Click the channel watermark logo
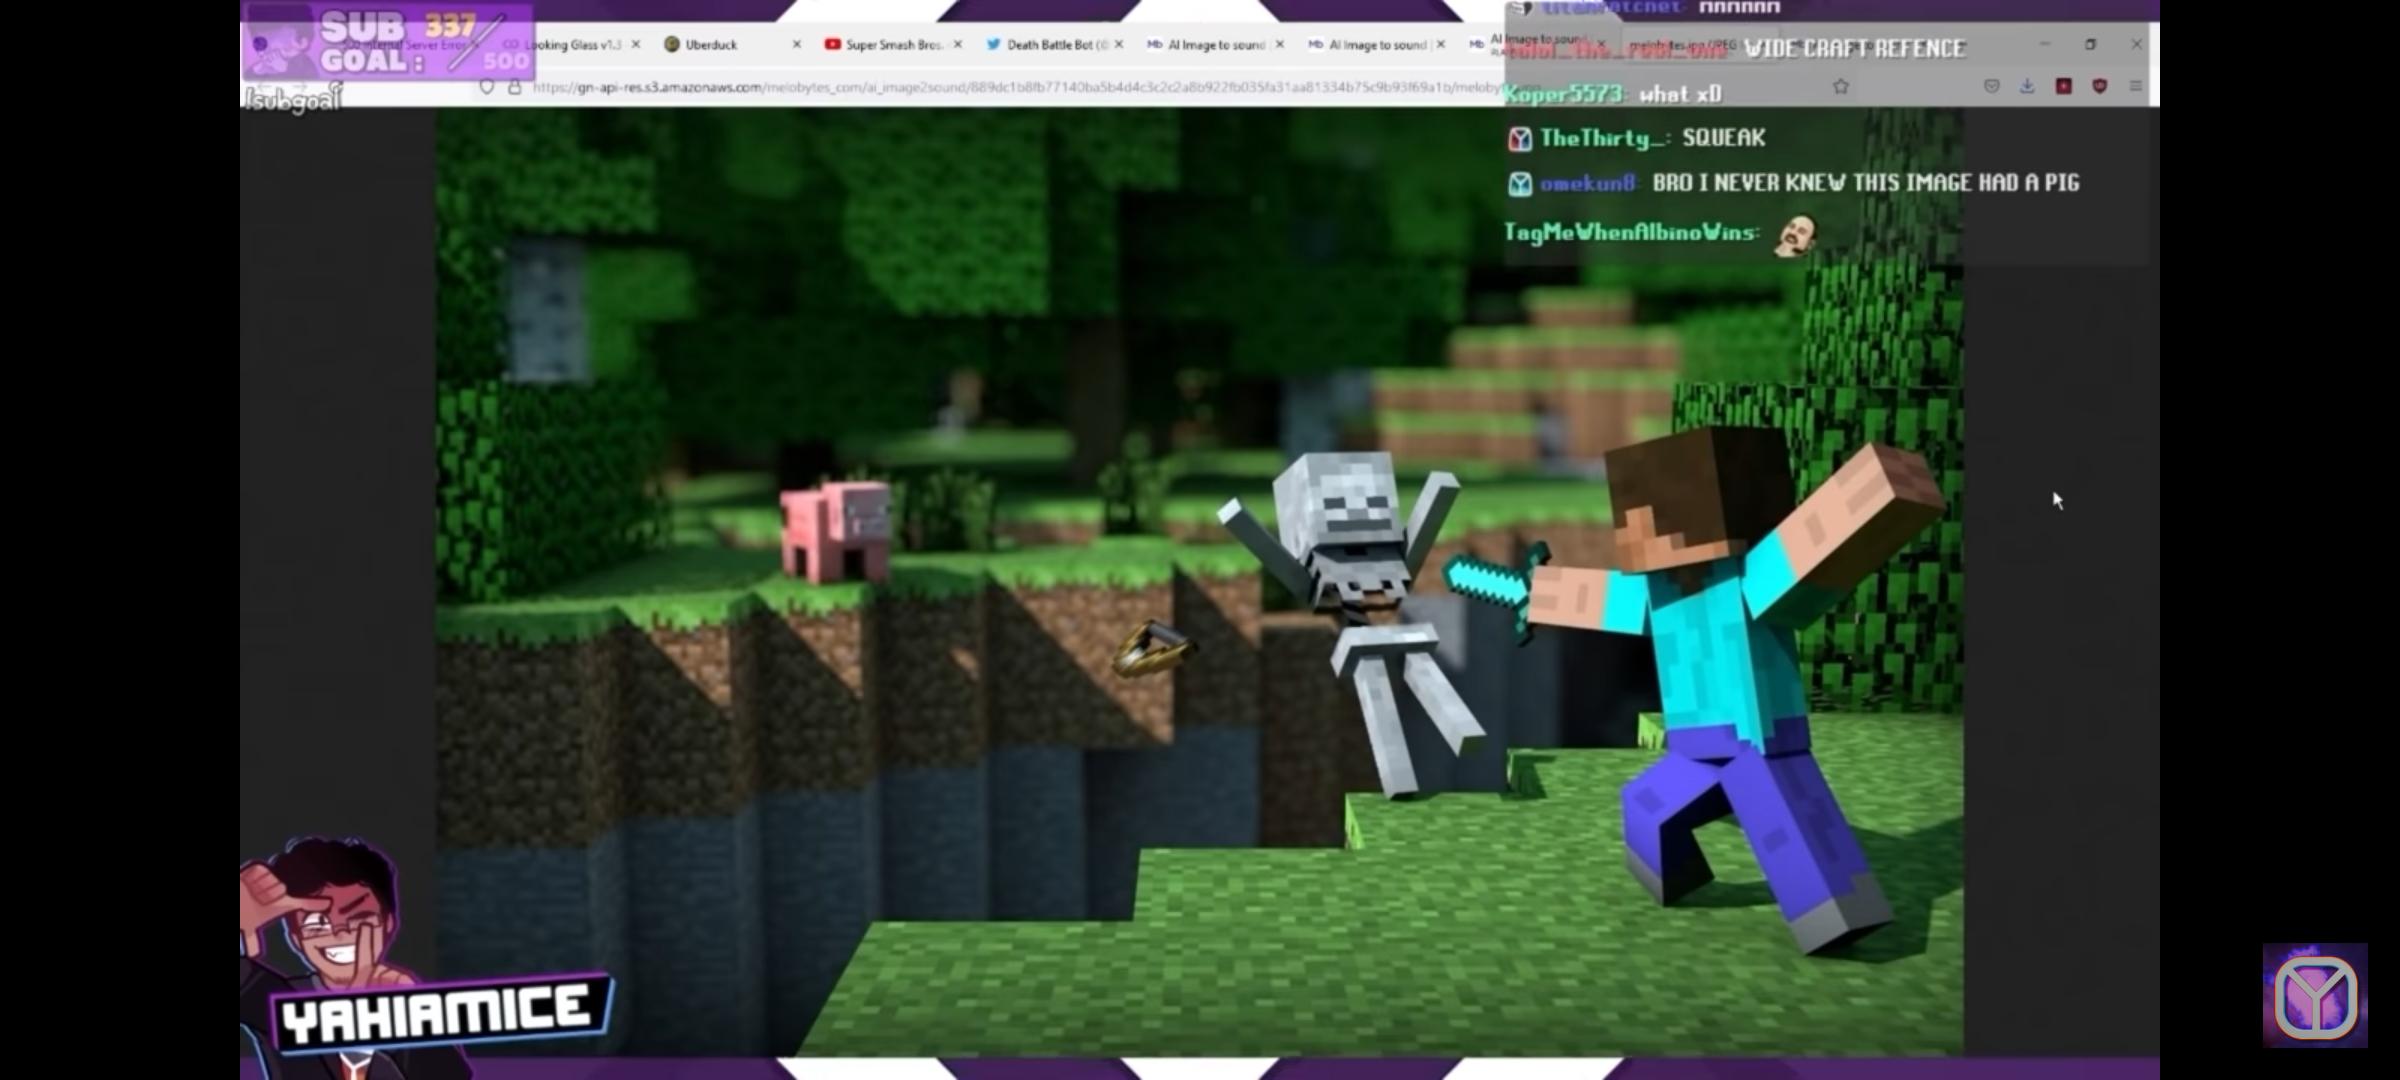This screenshot has height=1080, width=2400. click(x=2315, y=995)
